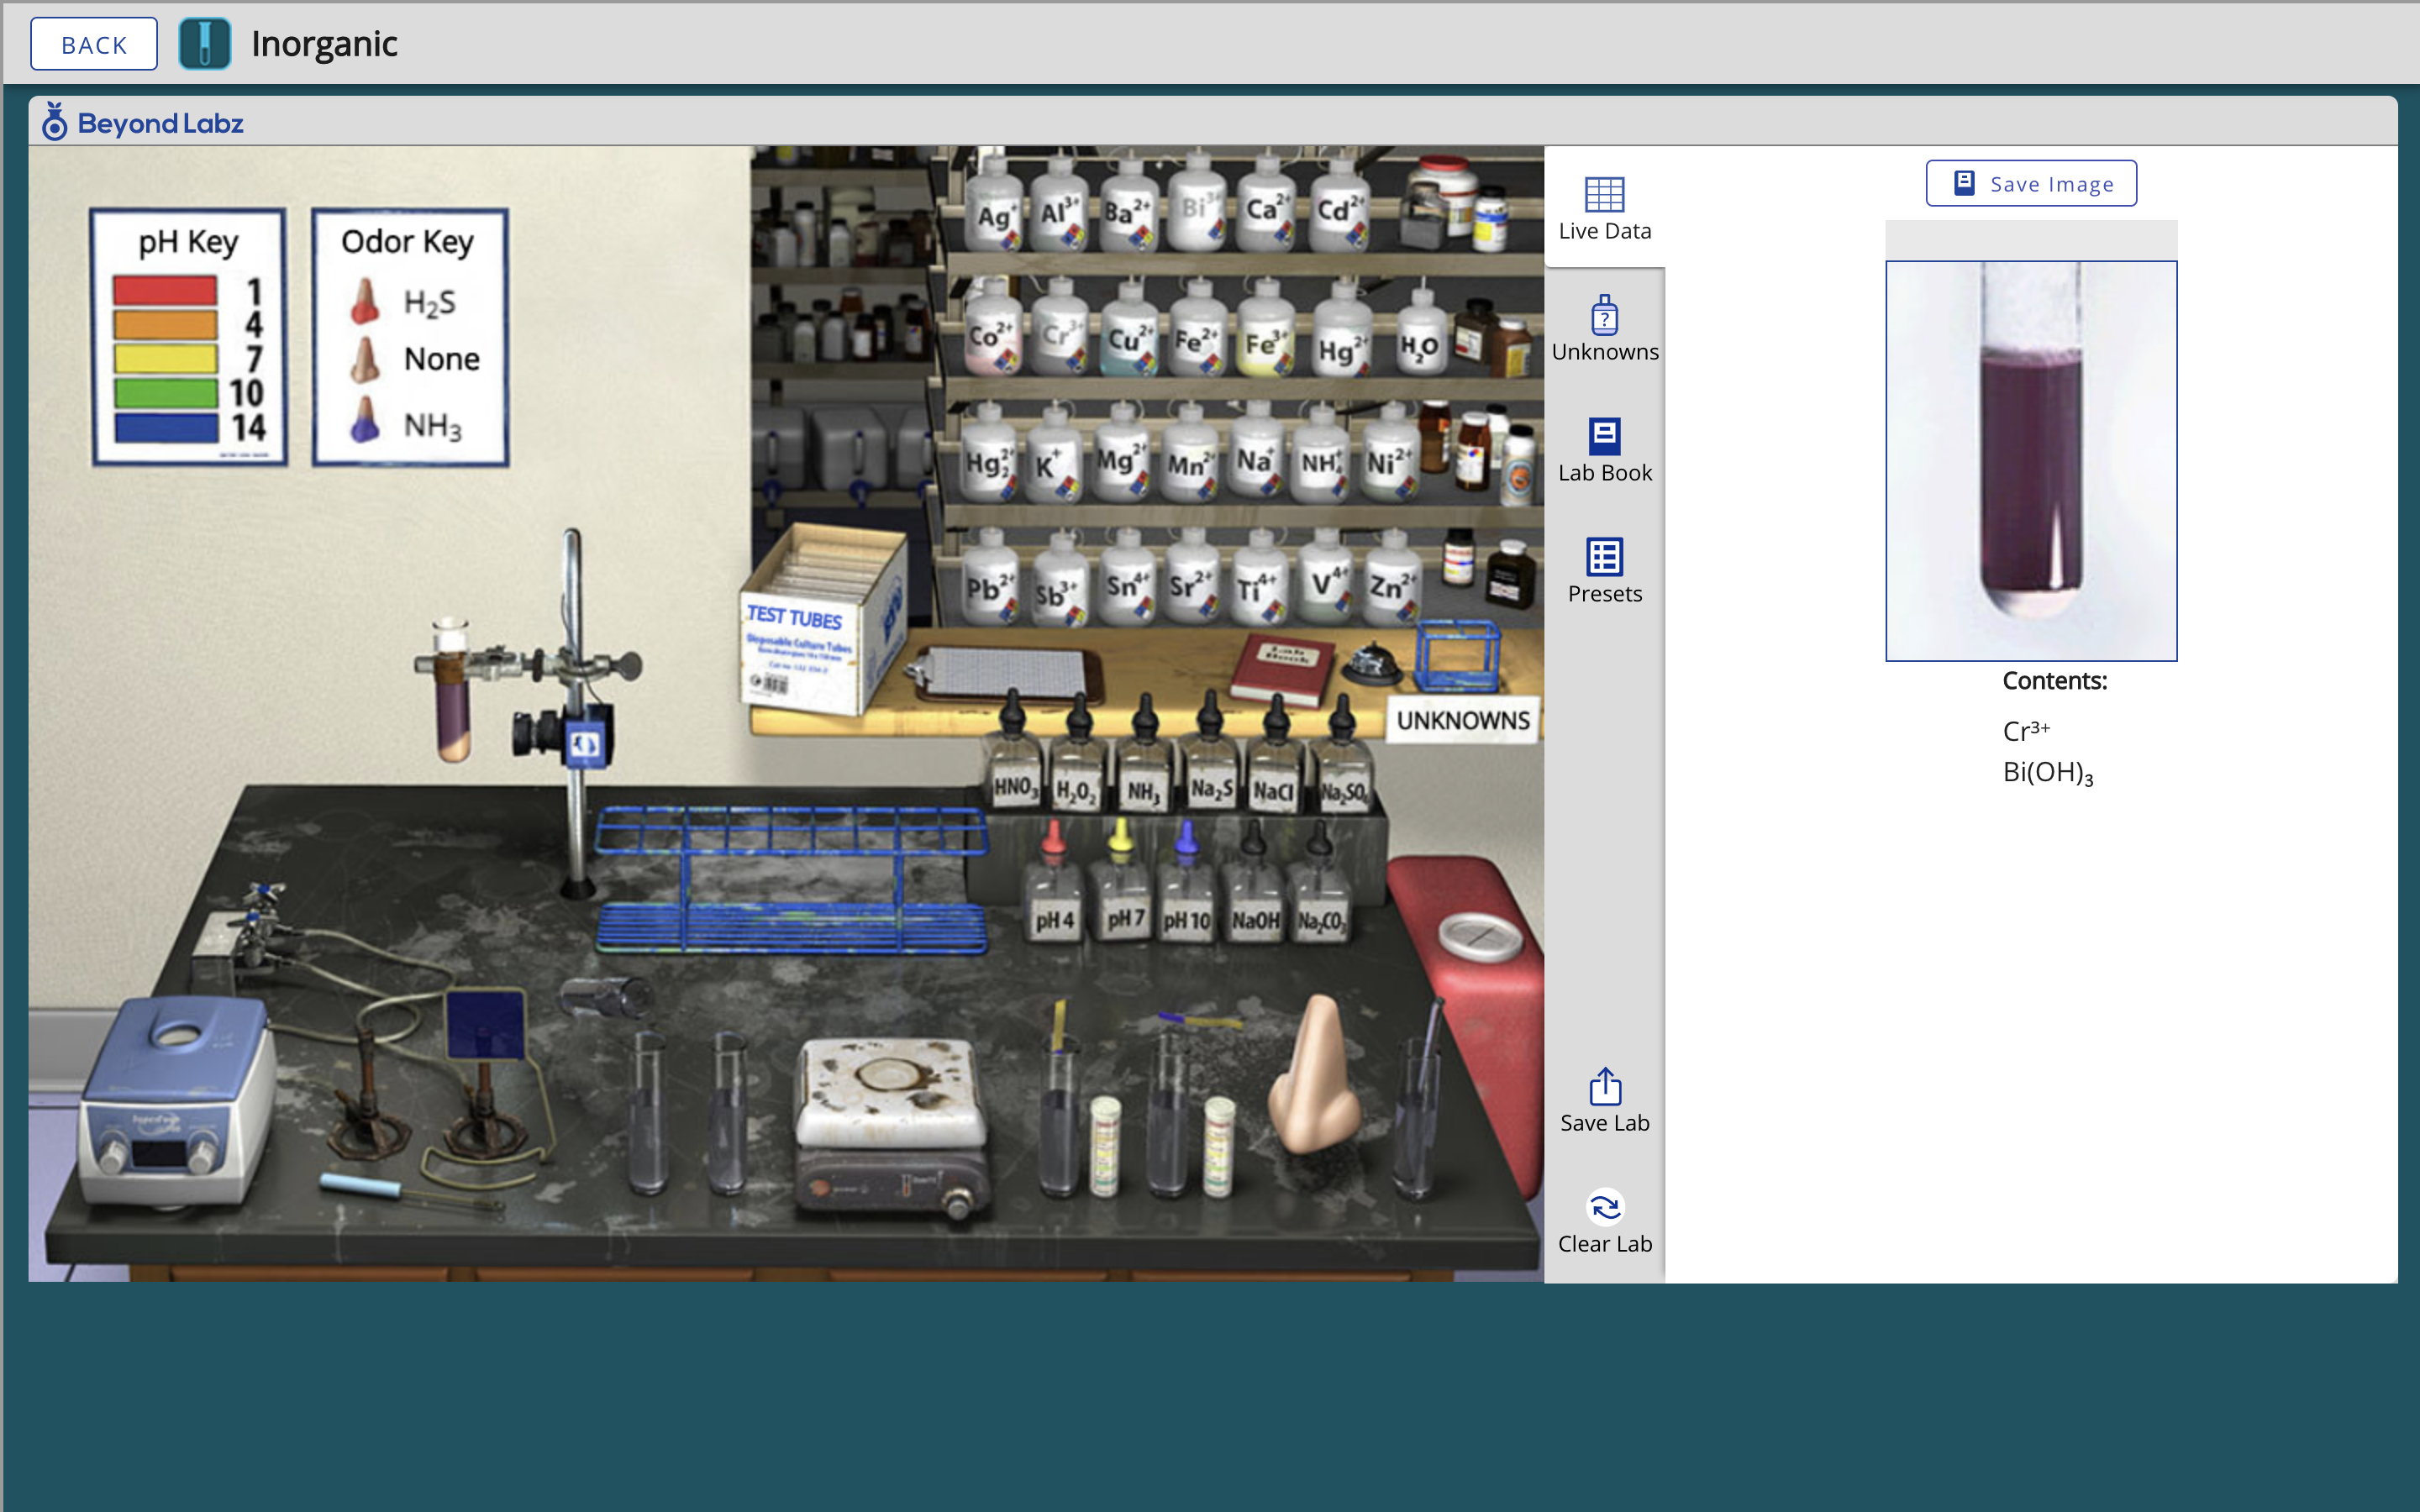Open the Lab Book
2420x1512 pixels.
1604,450
